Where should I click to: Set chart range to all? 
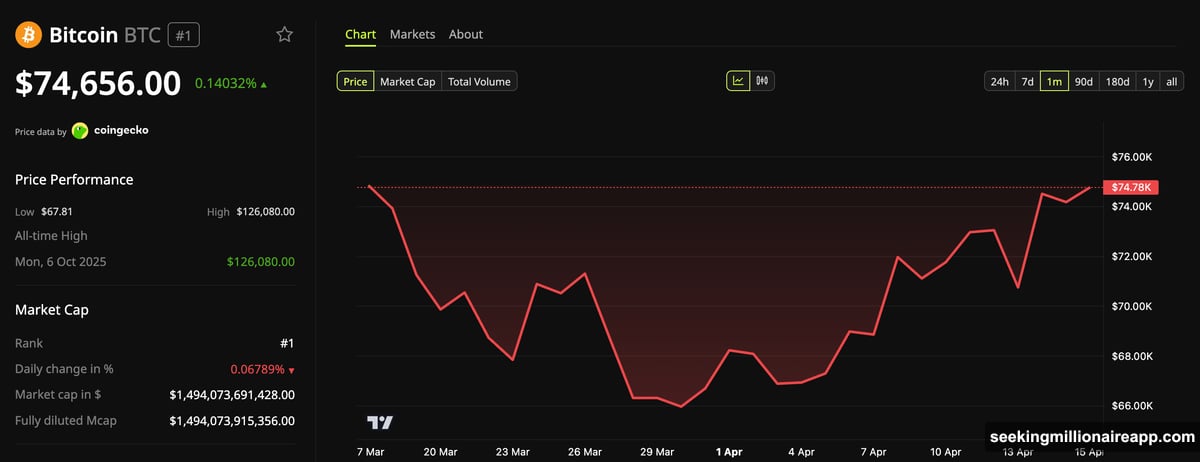1172,82
